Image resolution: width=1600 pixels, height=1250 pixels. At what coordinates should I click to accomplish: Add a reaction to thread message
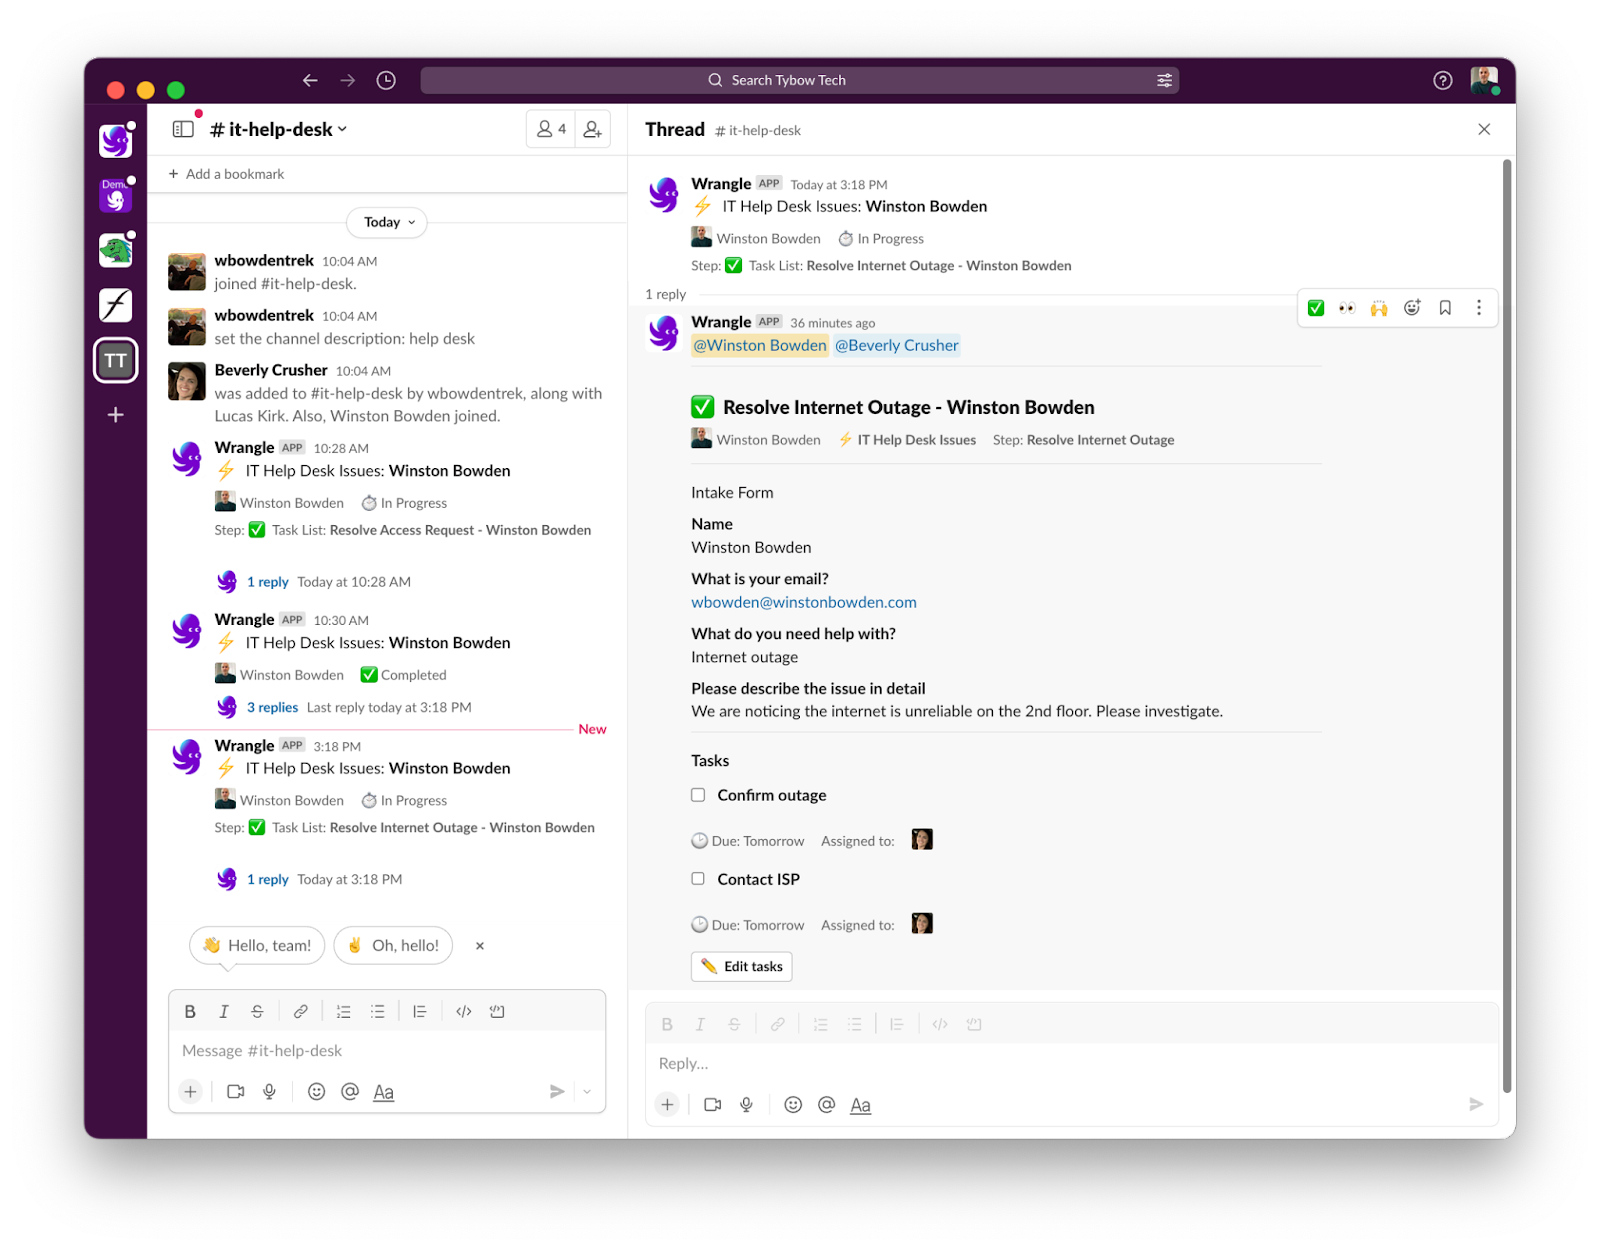click(x=1412, y=308)
